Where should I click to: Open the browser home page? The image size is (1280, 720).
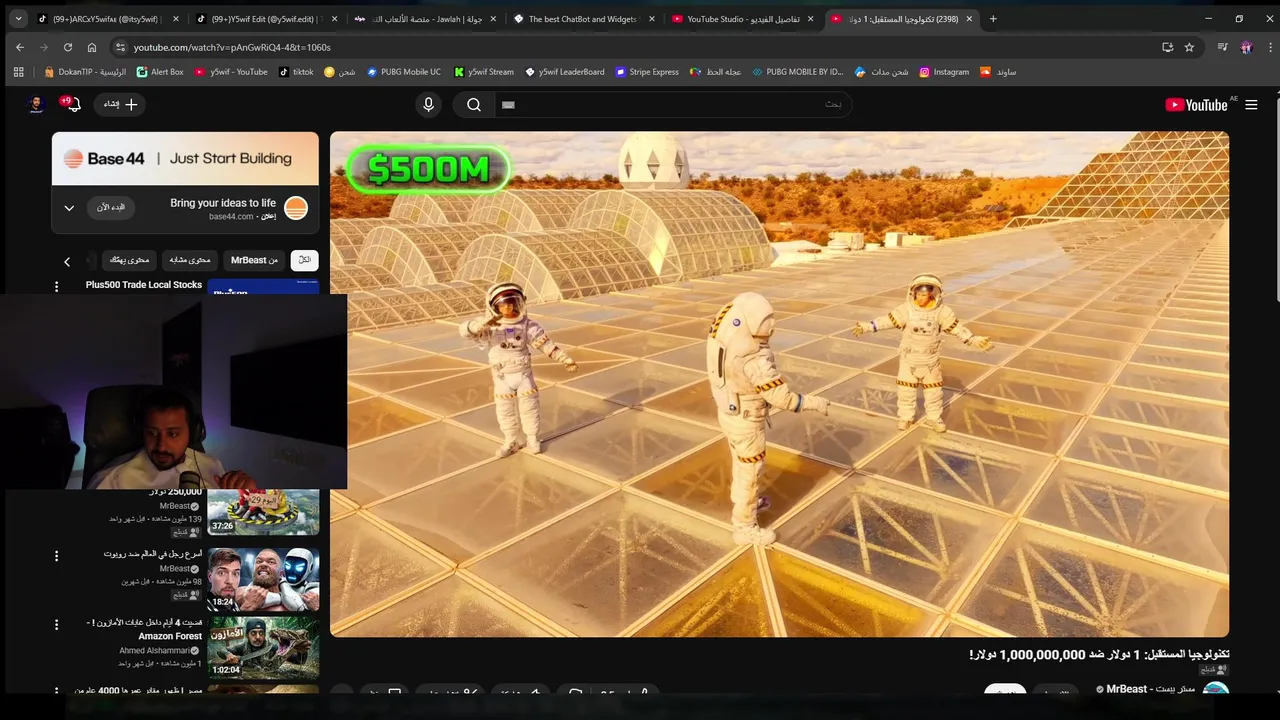tap(92, 47)
